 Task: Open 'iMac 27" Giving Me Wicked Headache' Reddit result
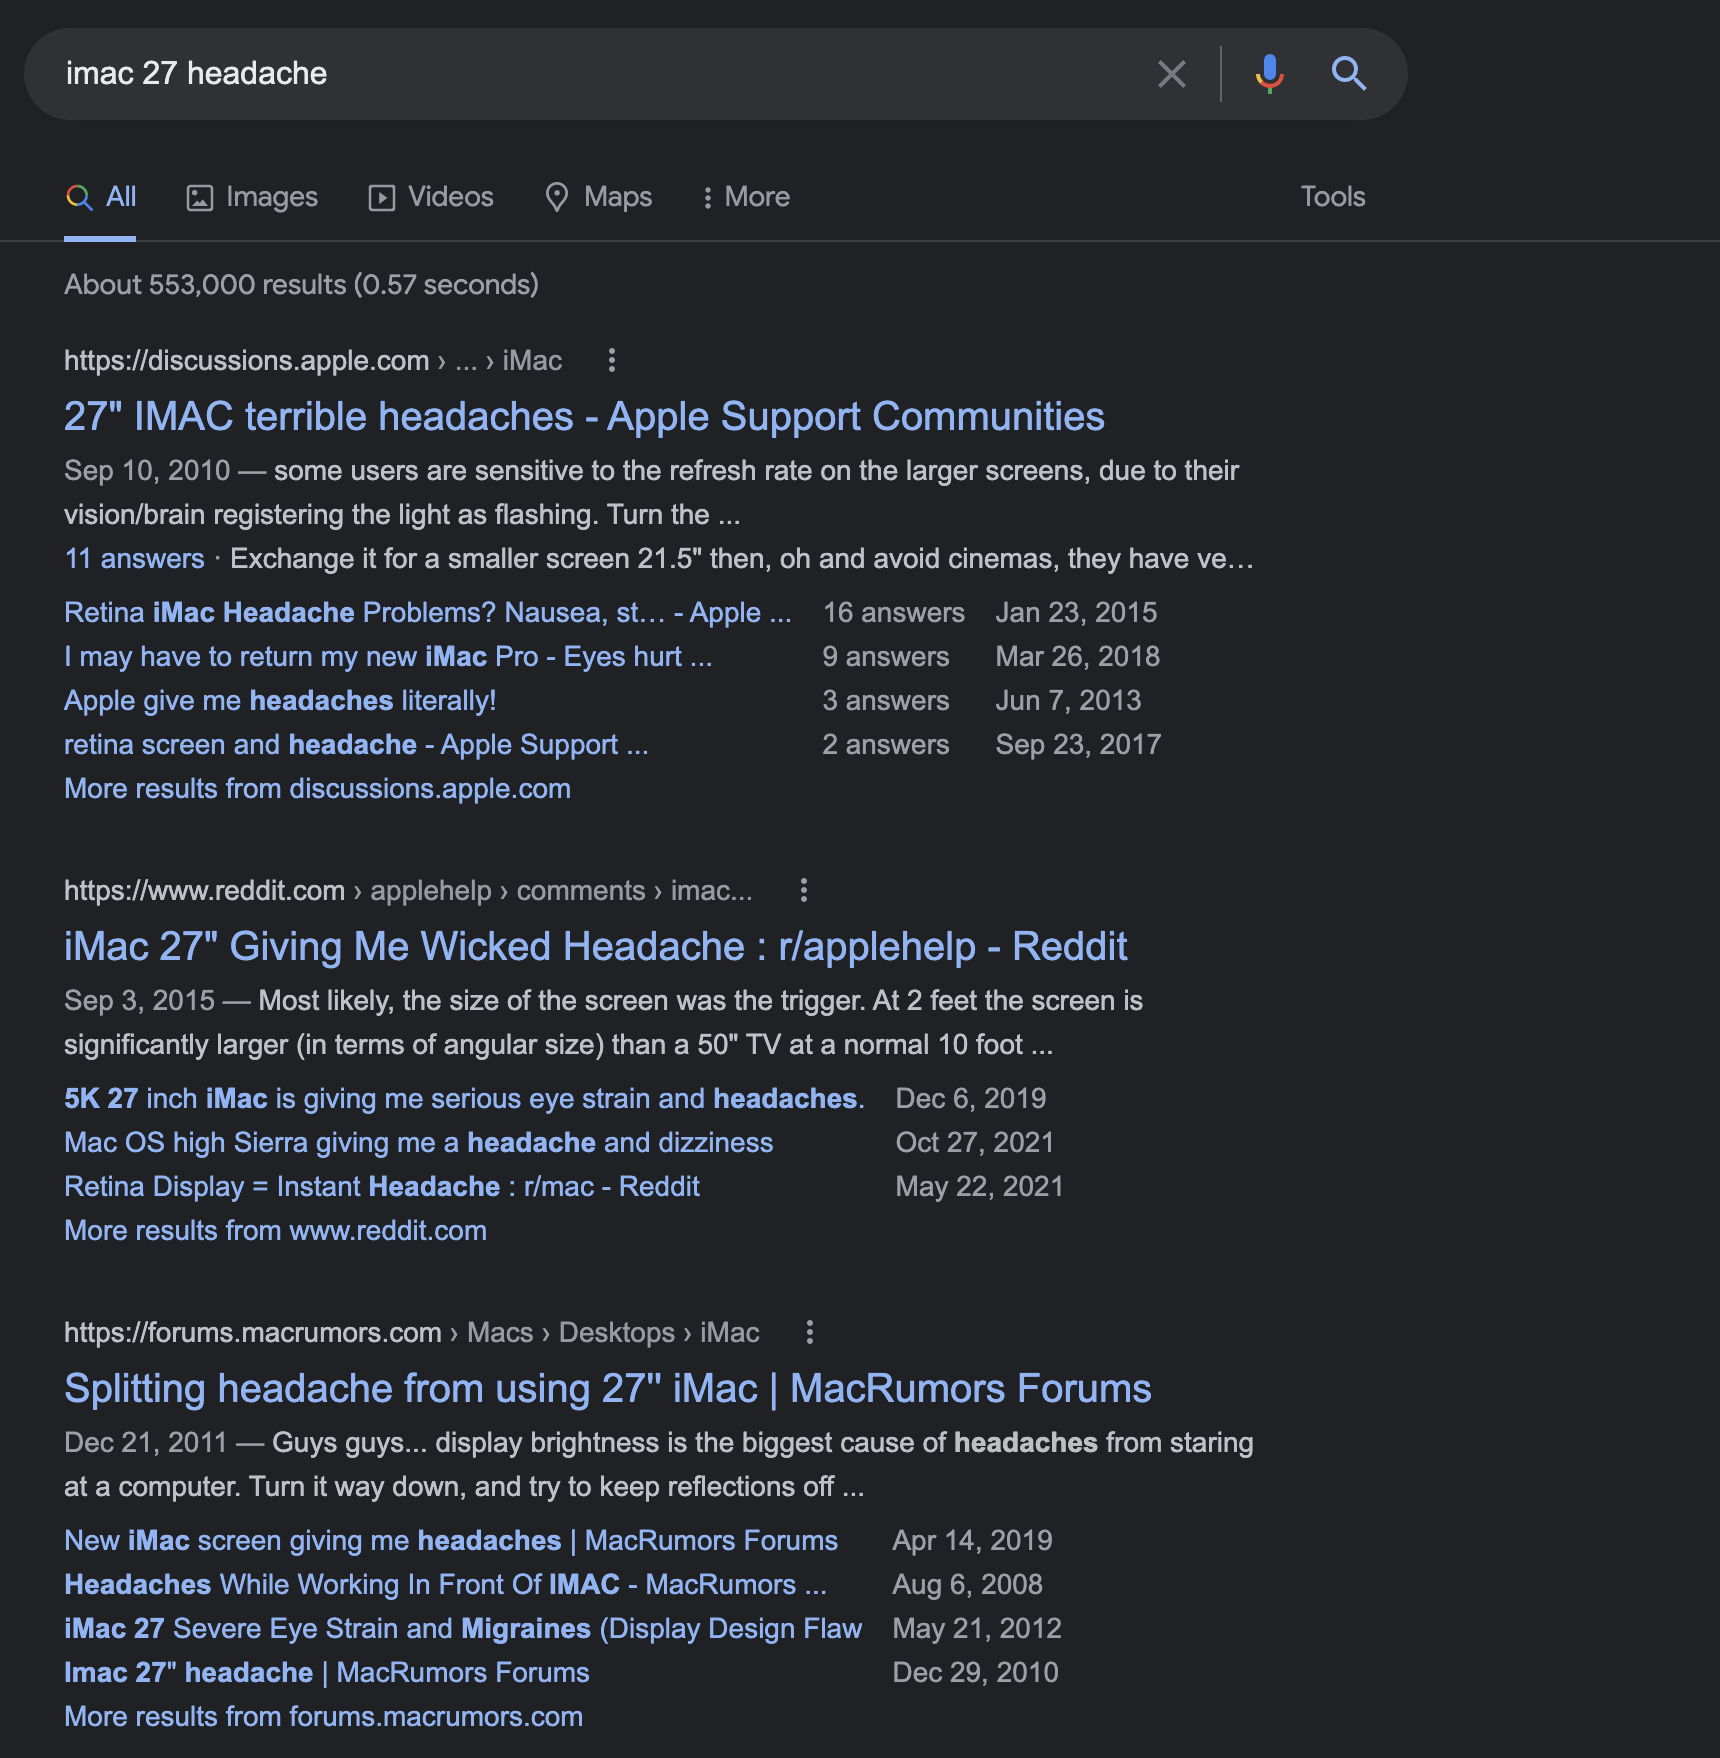[596, 947]
